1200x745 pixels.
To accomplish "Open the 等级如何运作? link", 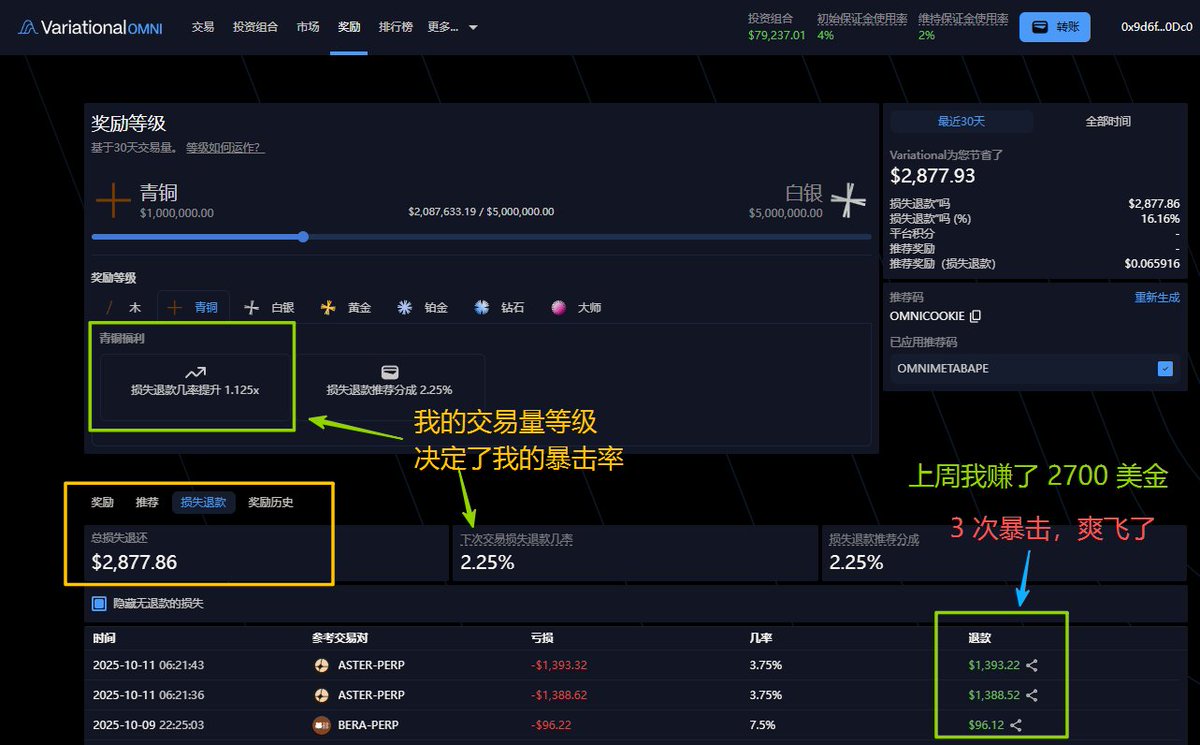I will 225,148.
